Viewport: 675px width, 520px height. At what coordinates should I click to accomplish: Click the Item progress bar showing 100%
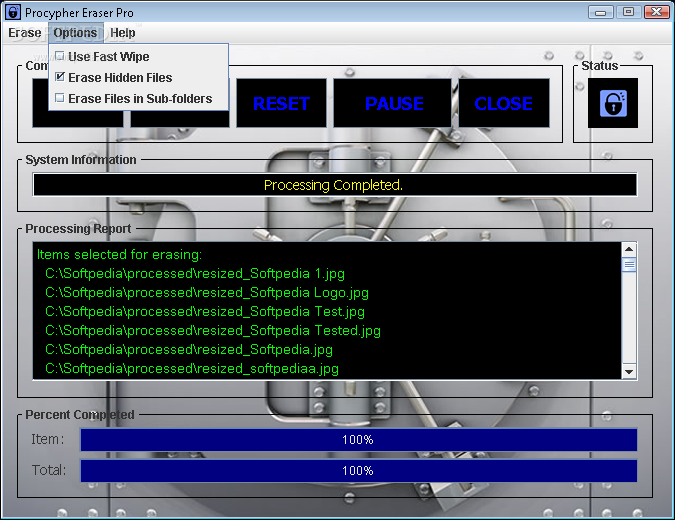click(x=359, y=440)
